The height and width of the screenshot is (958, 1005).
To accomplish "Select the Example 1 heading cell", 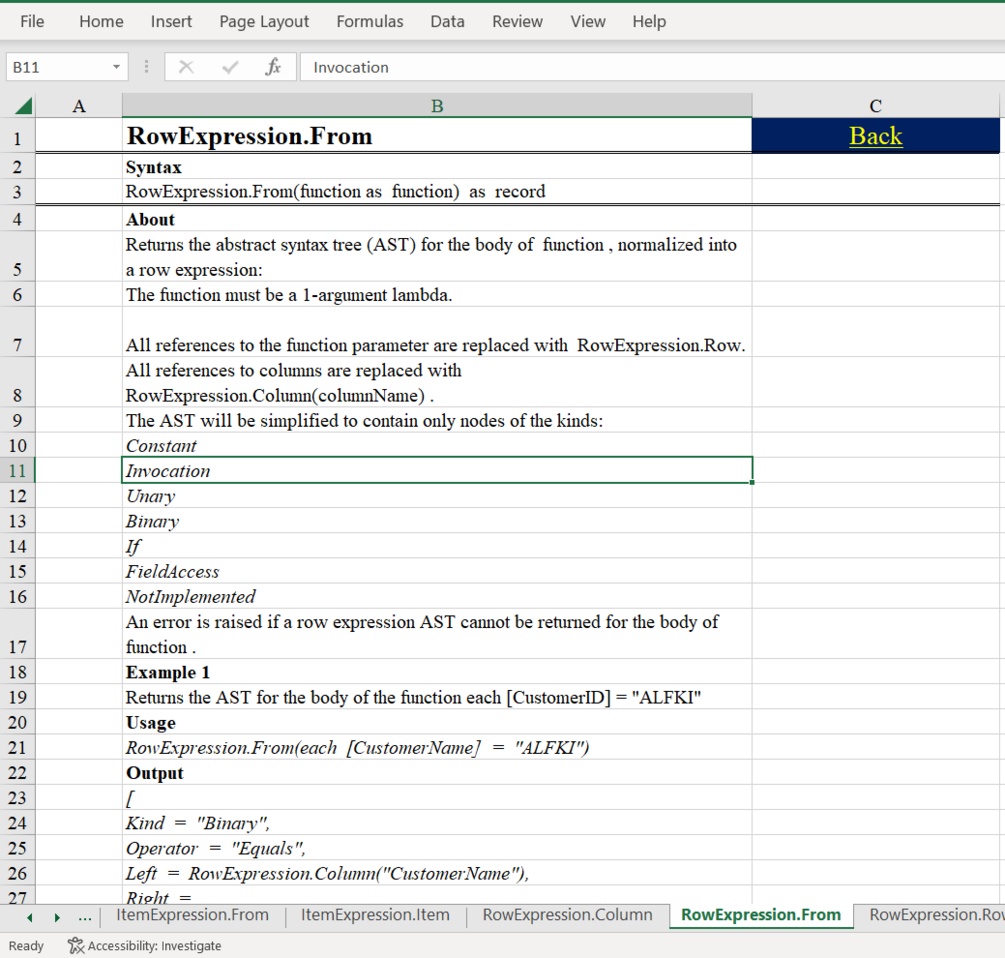I will pos(436,672).
